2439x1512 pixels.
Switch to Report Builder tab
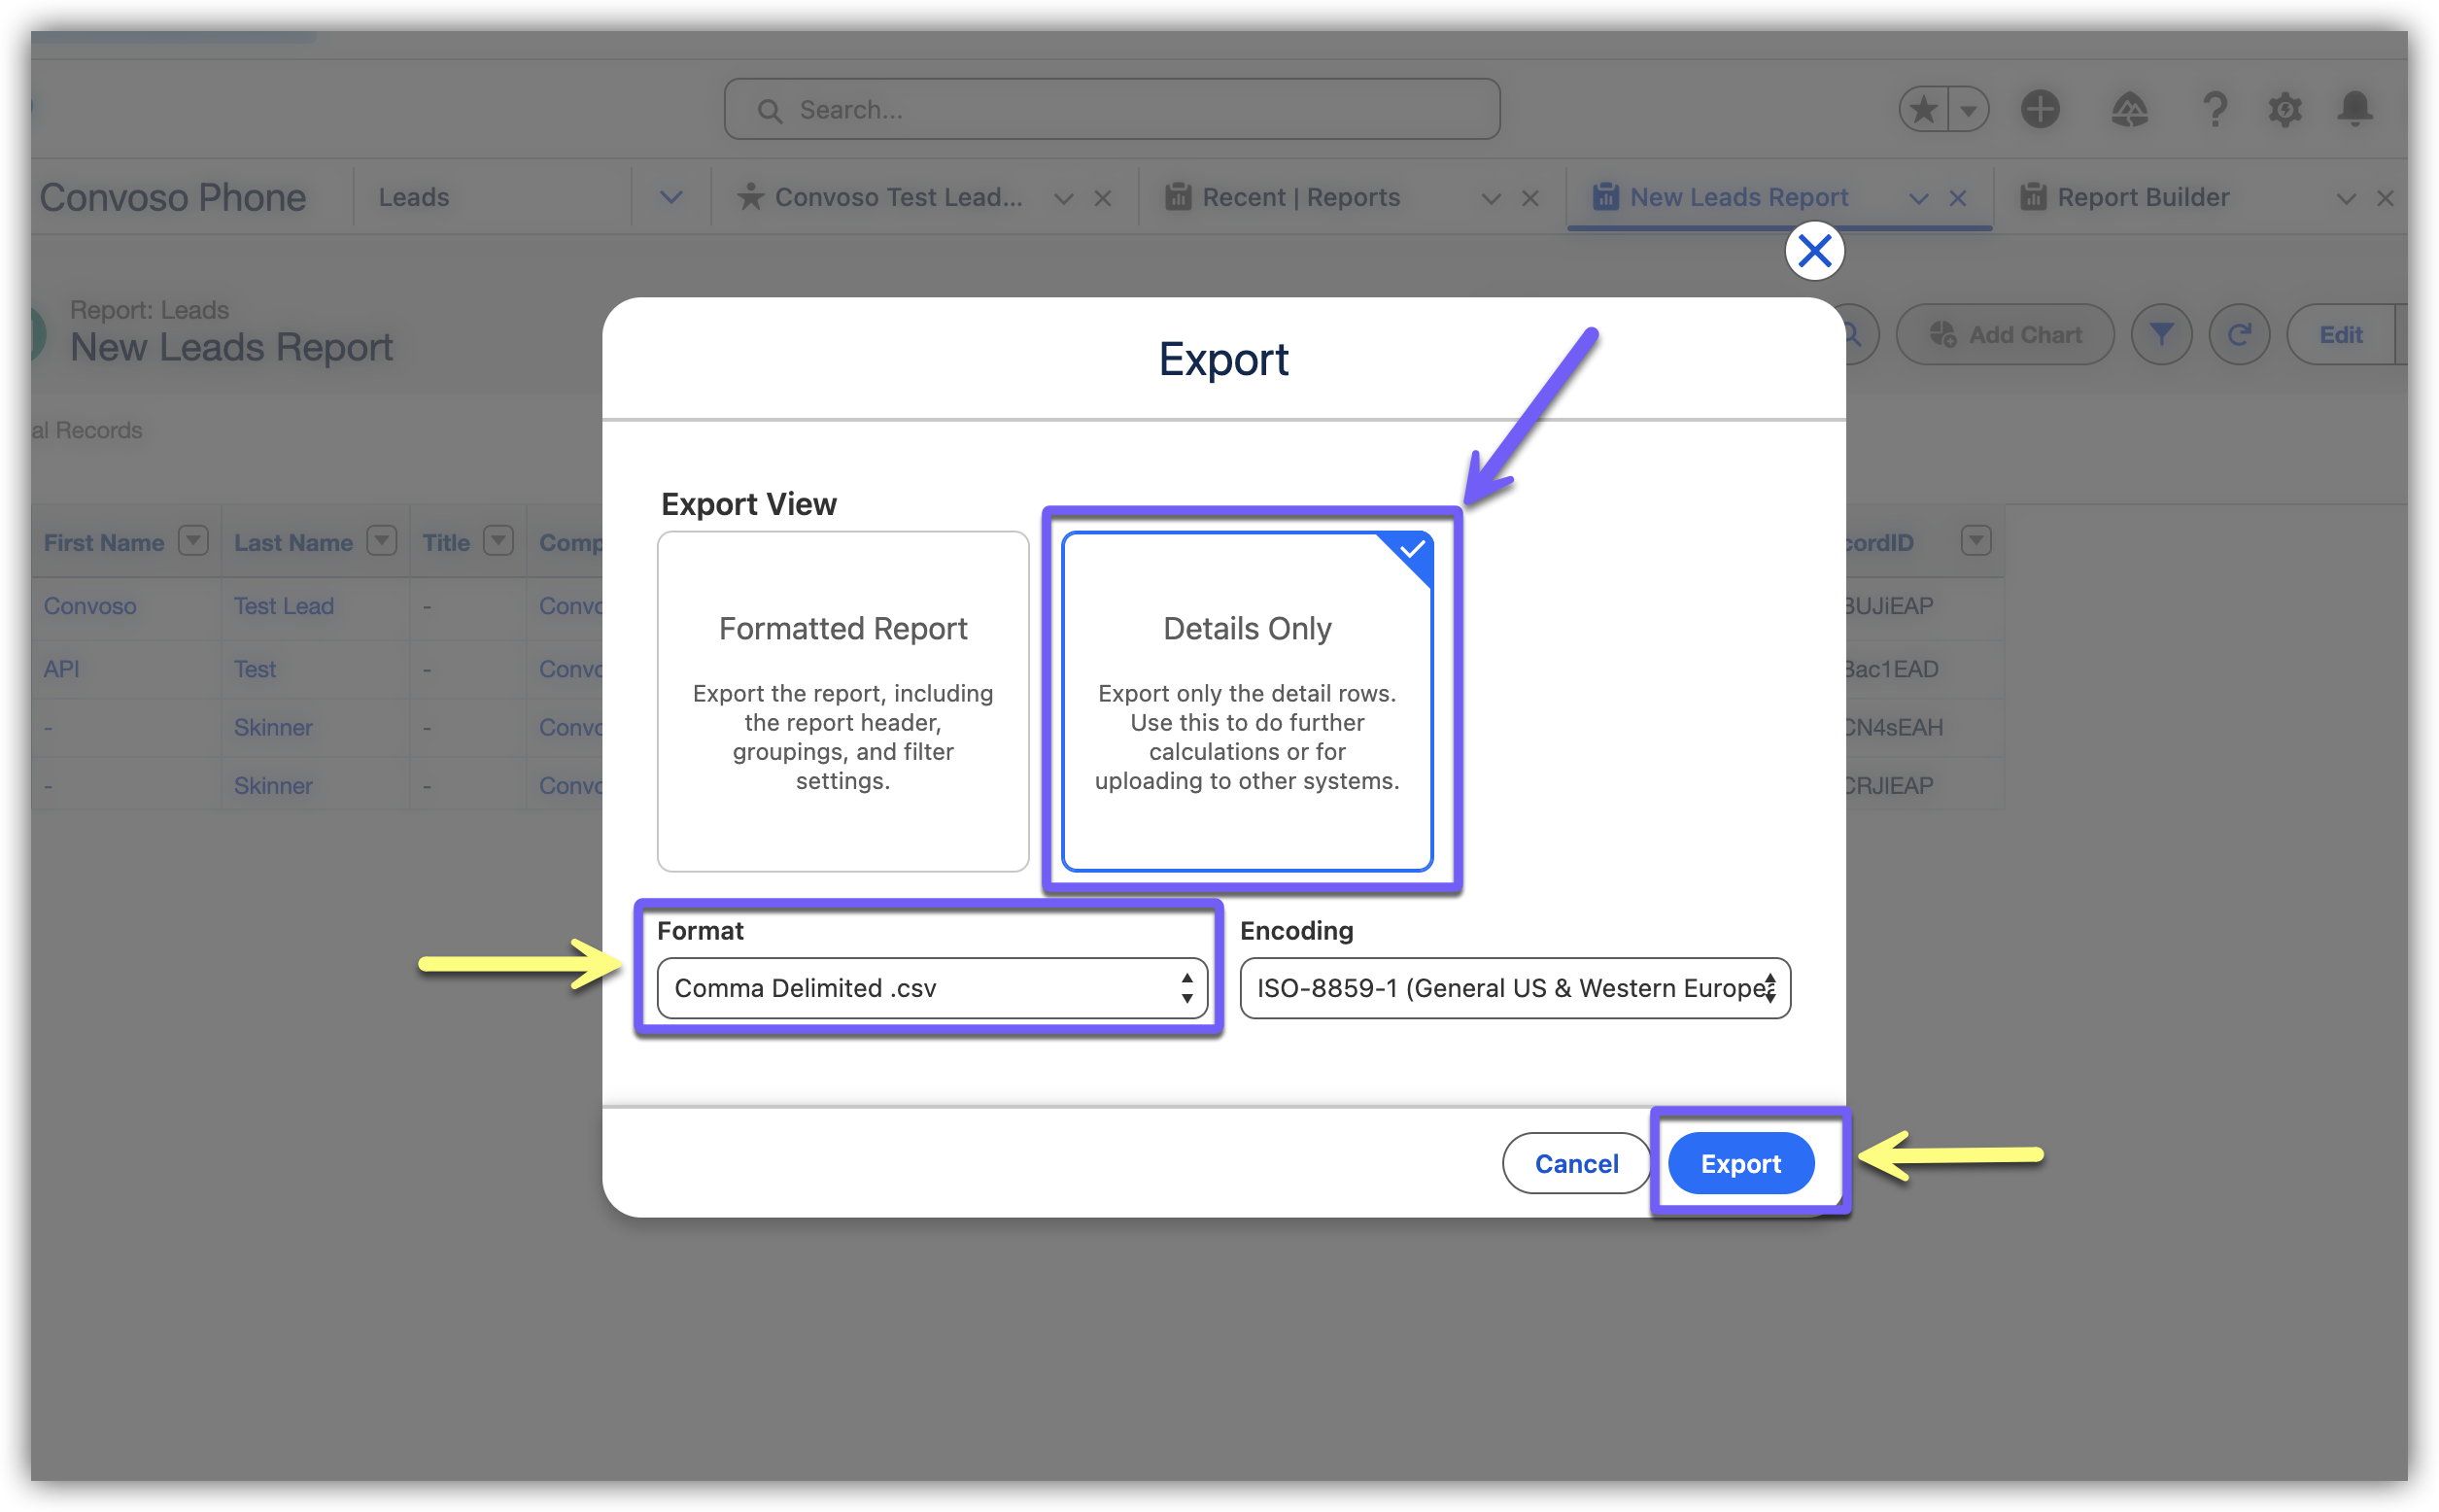pyautogui.click(x=2142, y=197)
